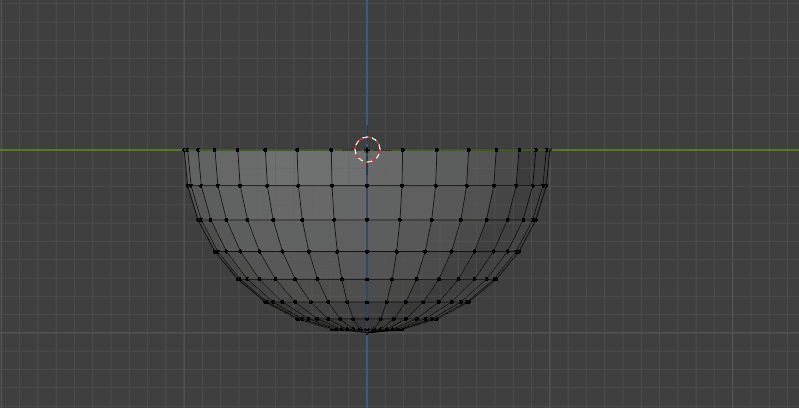Select the rightmost vertex on the top rim
Image resolution: width=799 pixels, height=408 pixels.
(x=549, y=150)
